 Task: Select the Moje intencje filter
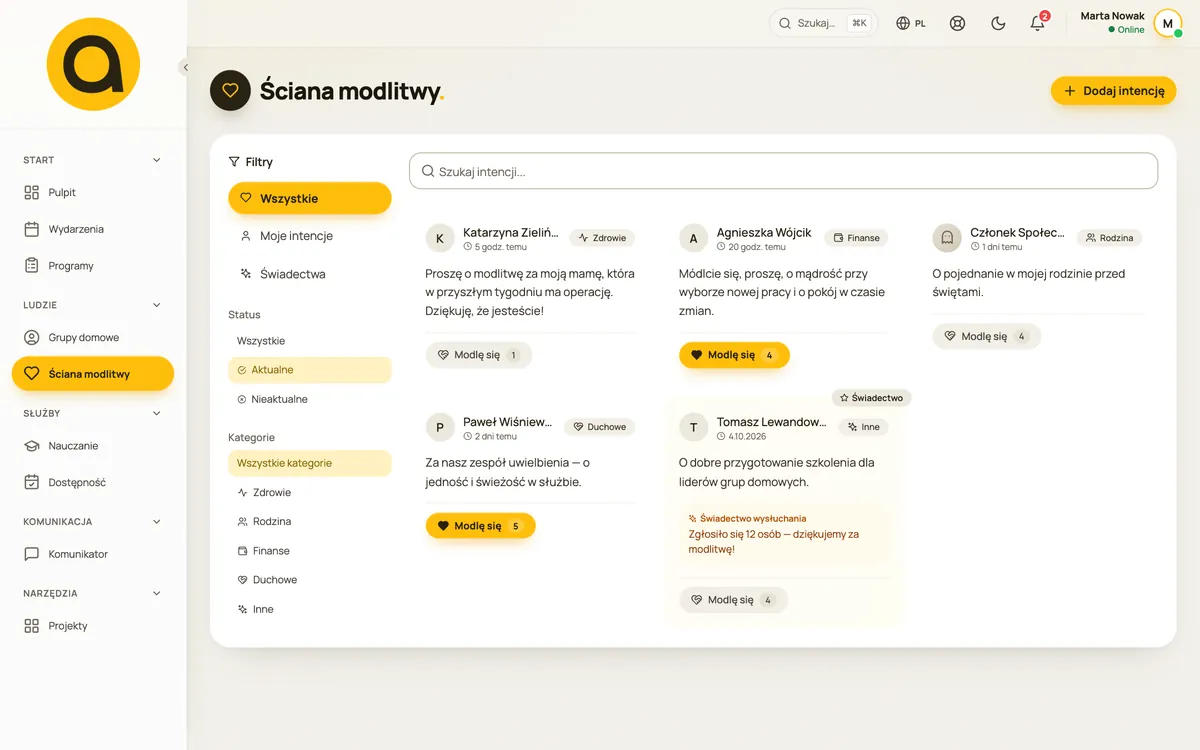[x=310, y=236]
